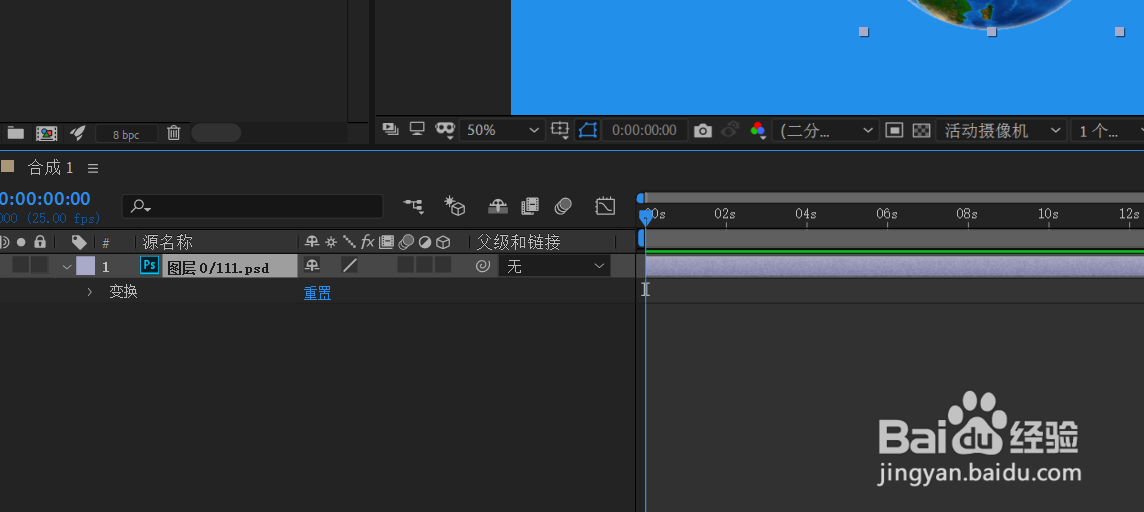1144x512 pixels.
Task: Click the timeline ruler at 04s
Action: tap(805, 214)
